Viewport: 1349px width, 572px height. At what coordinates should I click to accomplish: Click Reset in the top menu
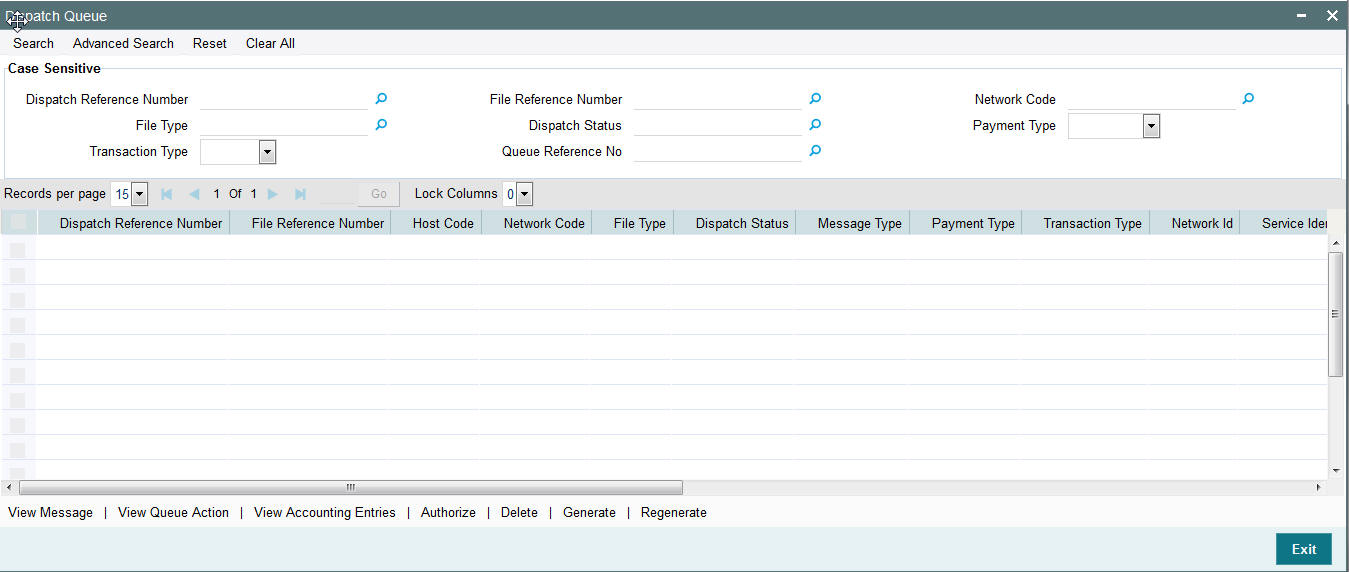pyautogui.click(x=210, y=43)
